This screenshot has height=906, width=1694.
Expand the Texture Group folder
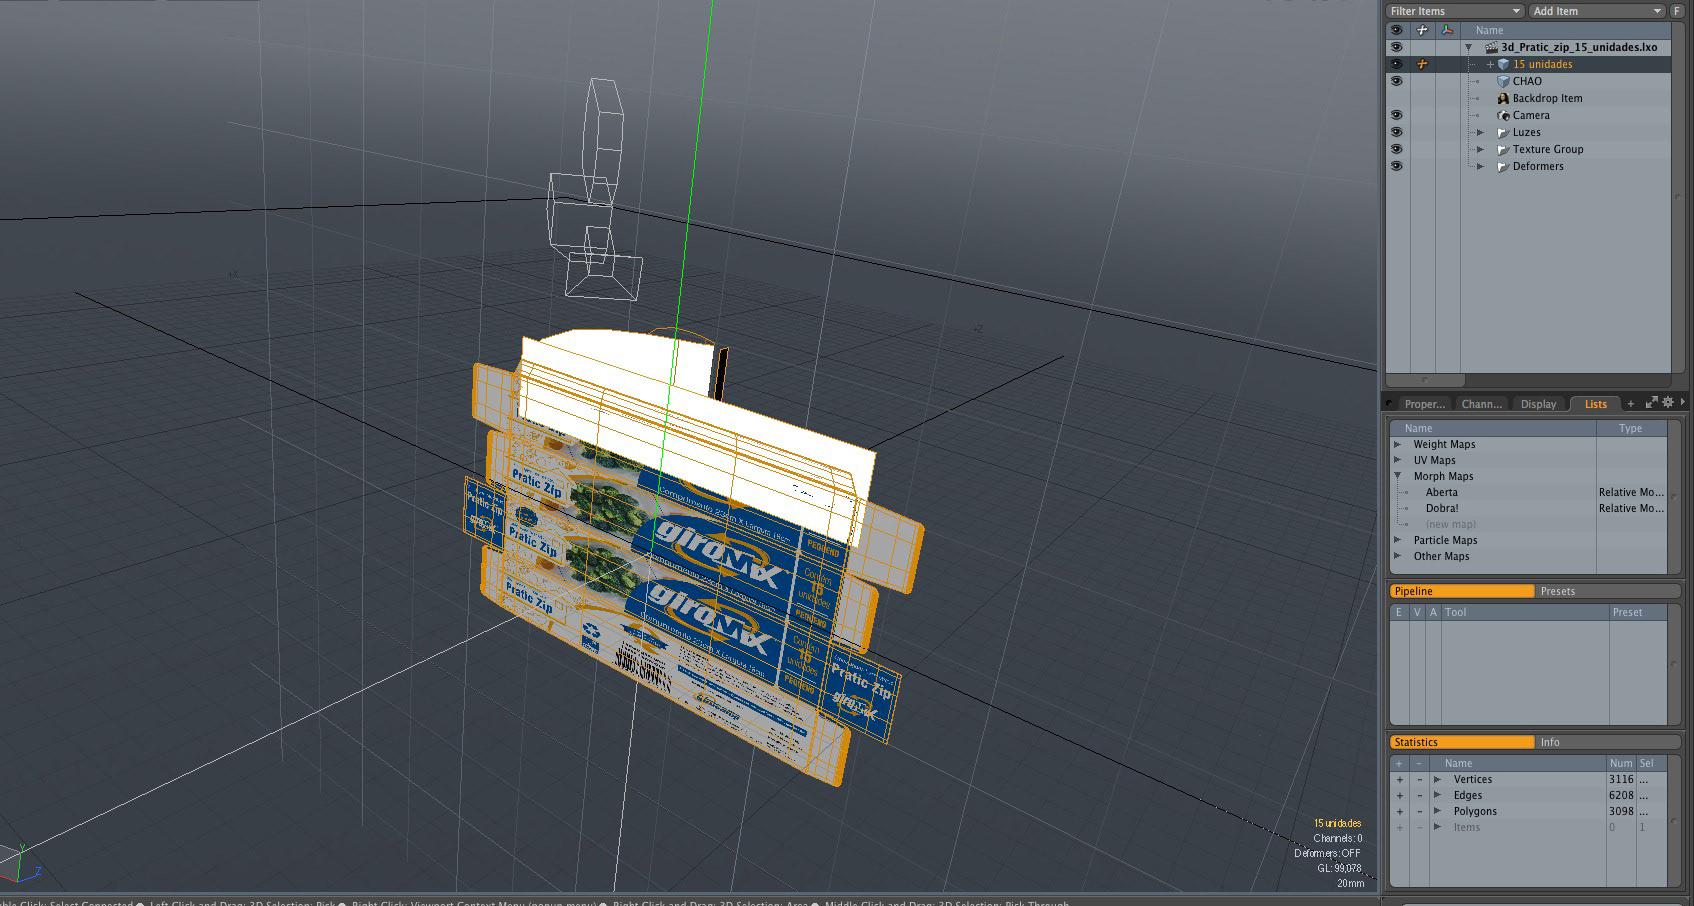(1481, 149)
